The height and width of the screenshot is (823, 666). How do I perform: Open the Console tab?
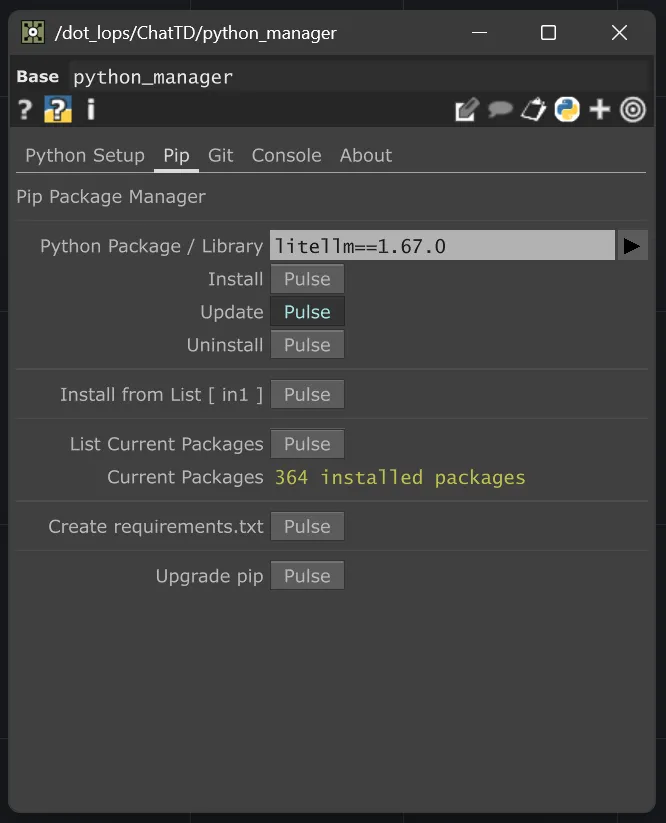click(286, 155)
